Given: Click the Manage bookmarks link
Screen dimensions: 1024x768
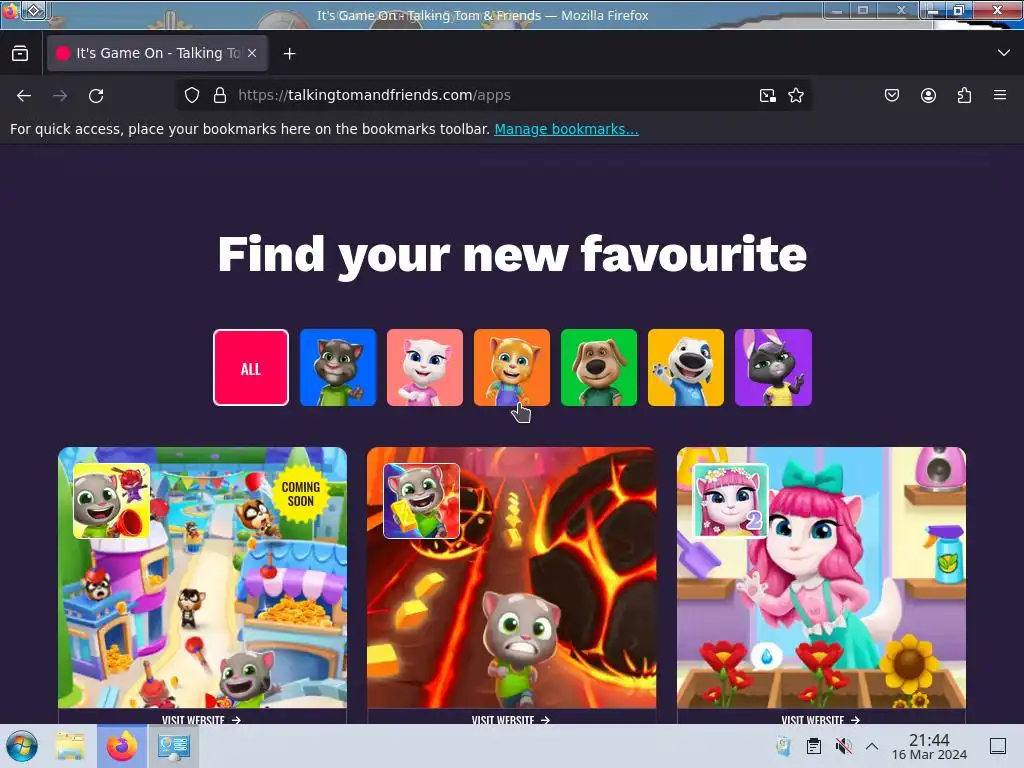Looking at the screenshot, I should pos(566,129).
